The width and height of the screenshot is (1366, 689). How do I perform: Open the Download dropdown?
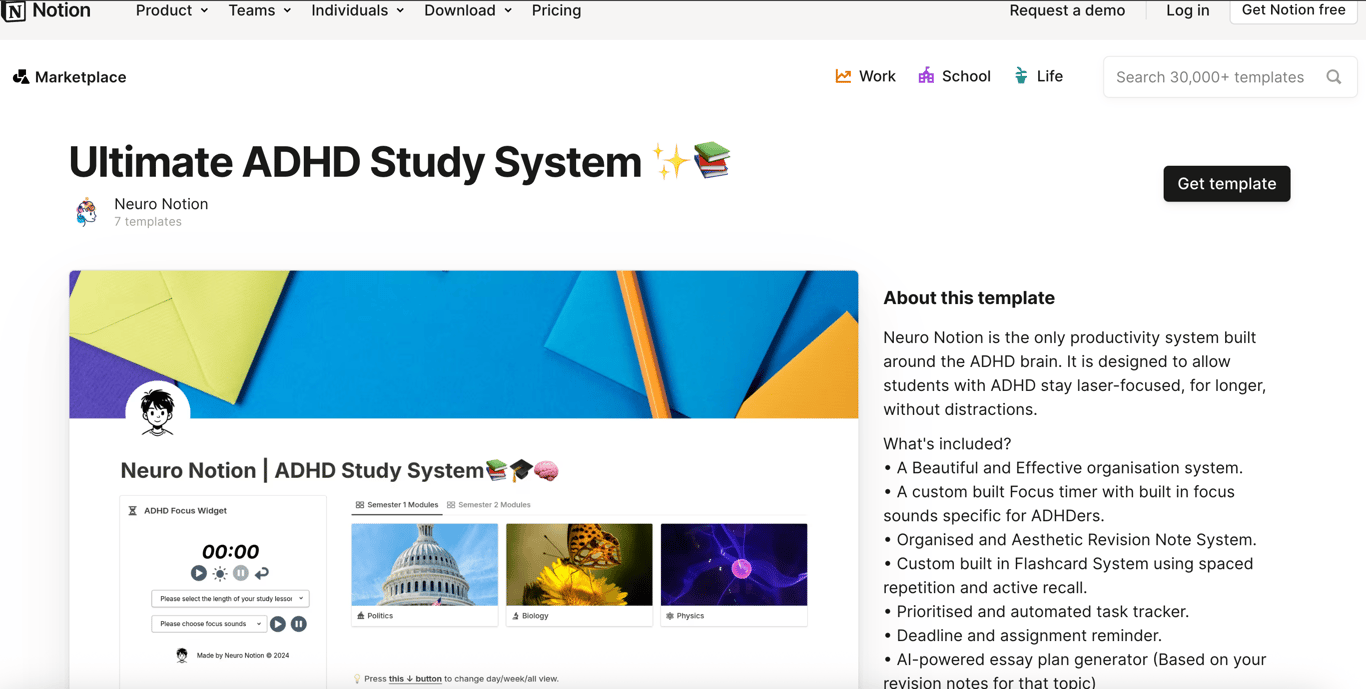468,10
